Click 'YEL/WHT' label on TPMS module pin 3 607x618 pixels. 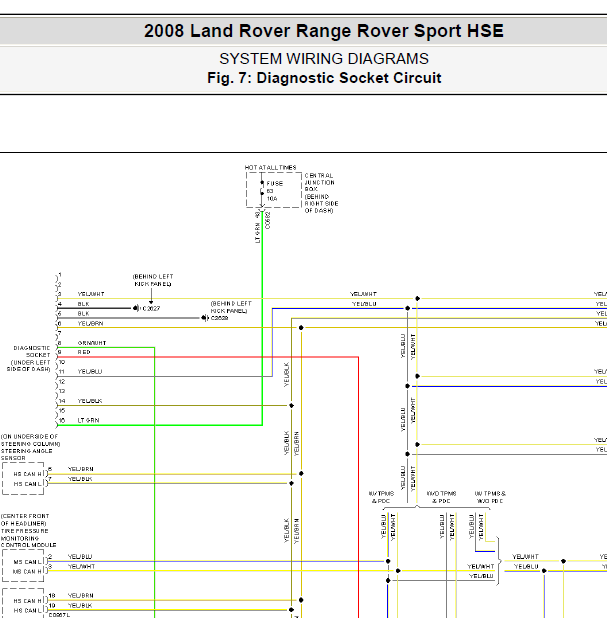(x=82, y=566)
